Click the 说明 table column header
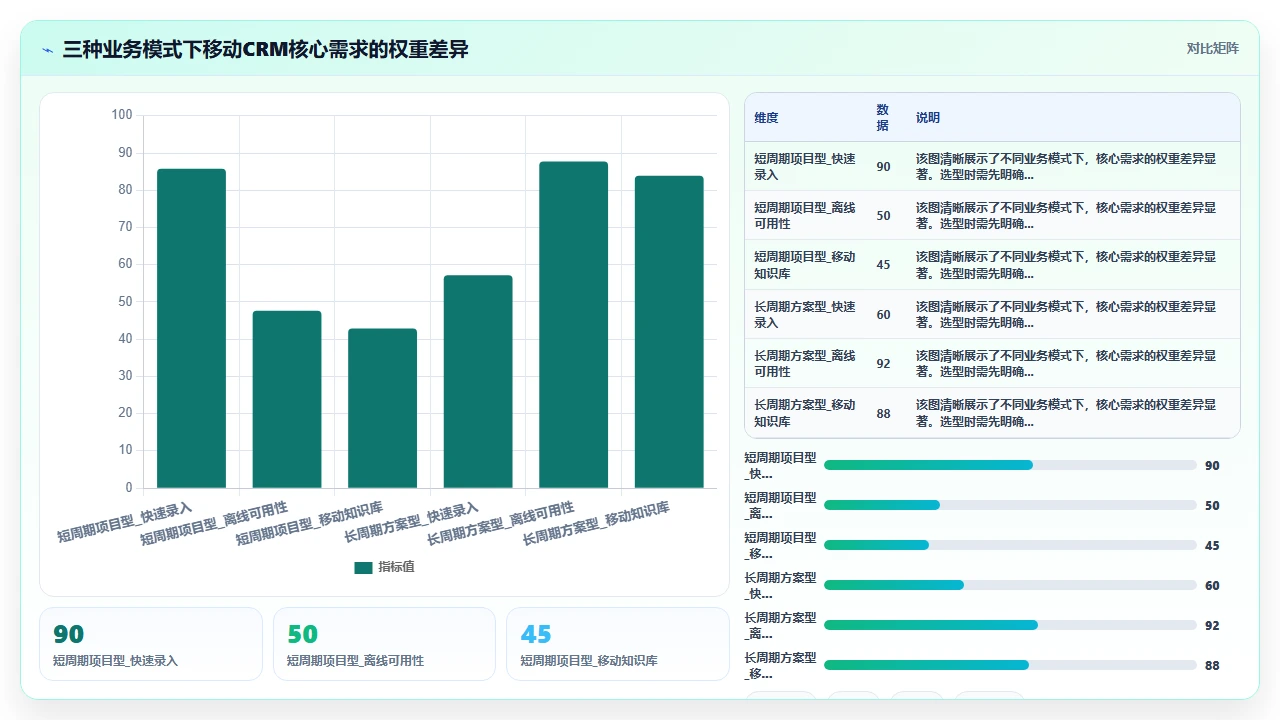This screenshot has height=720, width=1280. pos(928,118)
